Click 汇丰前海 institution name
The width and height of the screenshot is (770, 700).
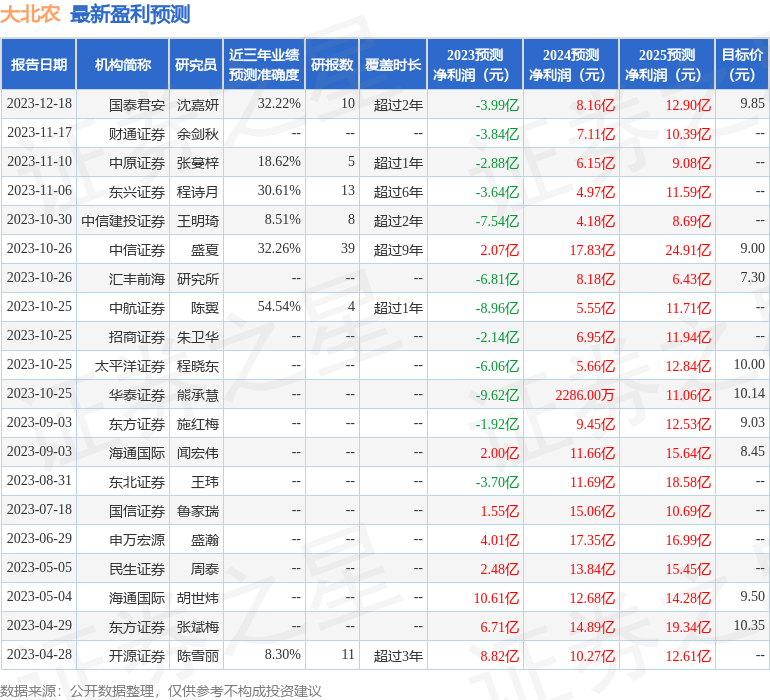click(x=137, y=278)
